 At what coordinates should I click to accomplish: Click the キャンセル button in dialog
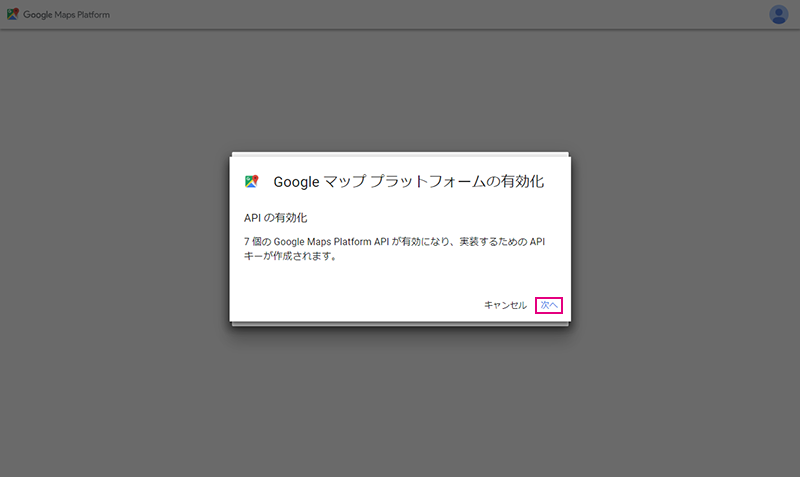(505, 305)
